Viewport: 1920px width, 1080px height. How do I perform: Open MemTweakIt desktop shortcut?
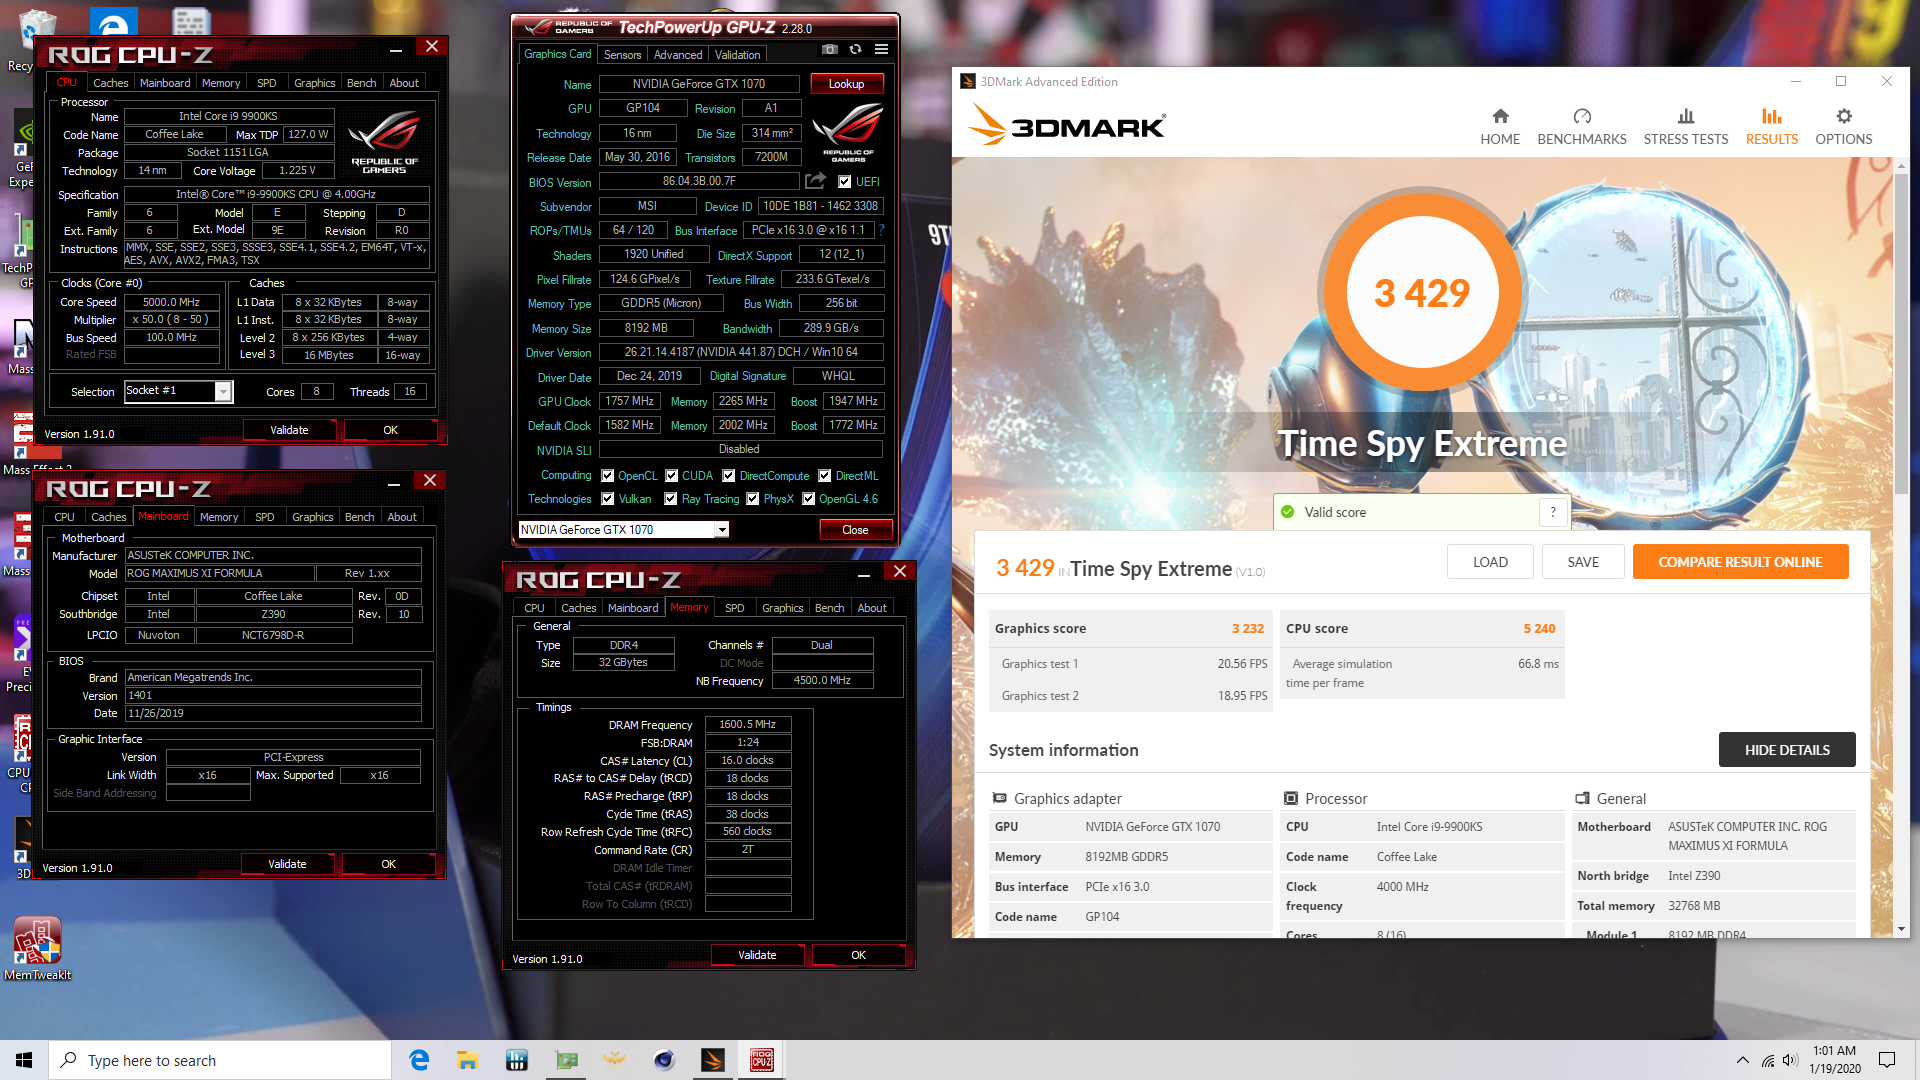point(37,948)
